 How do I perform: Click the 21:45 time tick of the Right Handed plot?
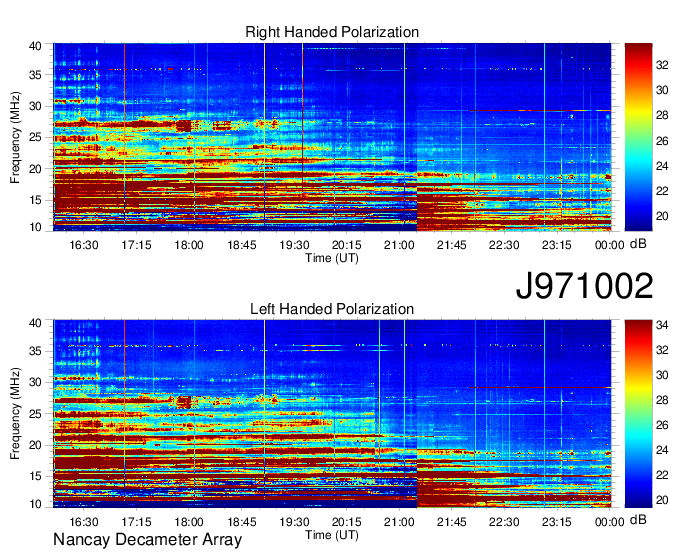[451, 245]
